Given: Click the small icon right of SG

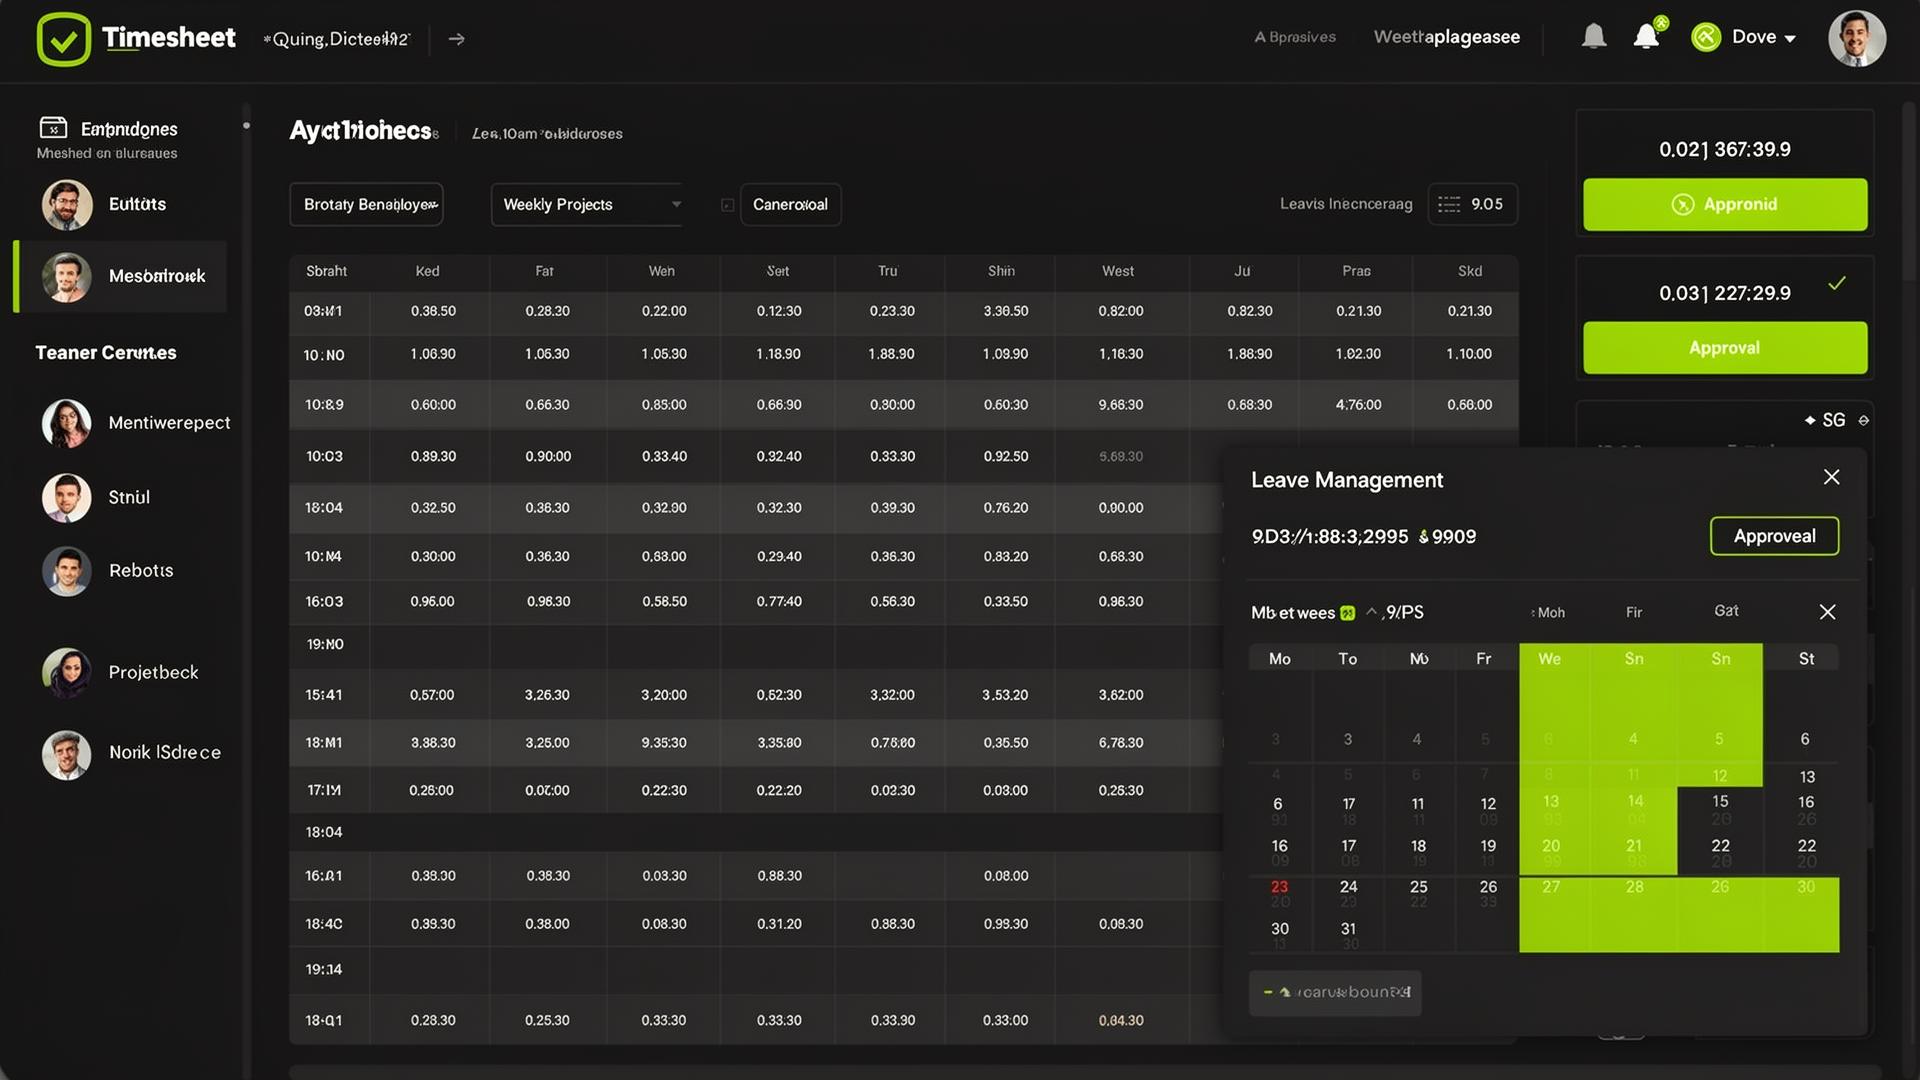Looking at the screenshot, I should tap(1863, 420).
